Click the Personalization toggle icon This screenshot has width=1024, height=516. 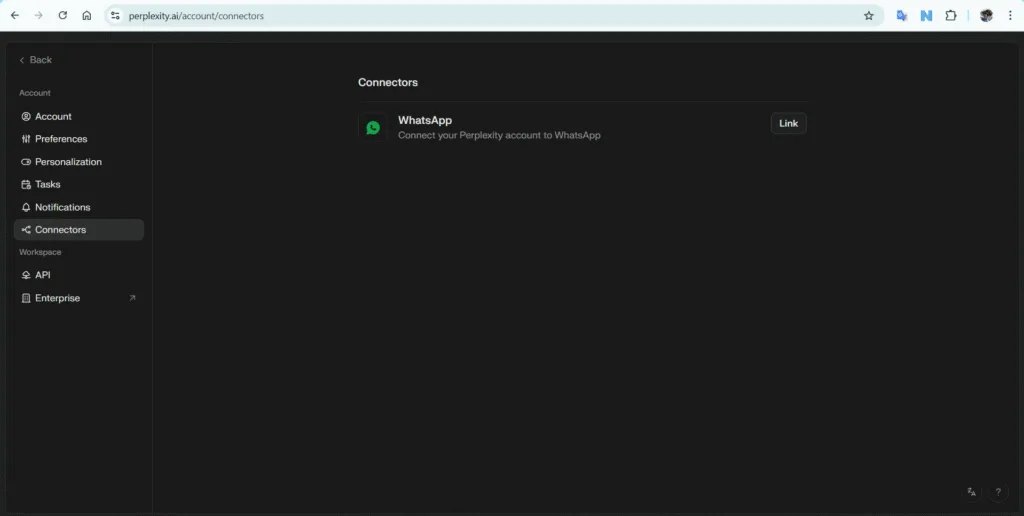coord(26,162)
